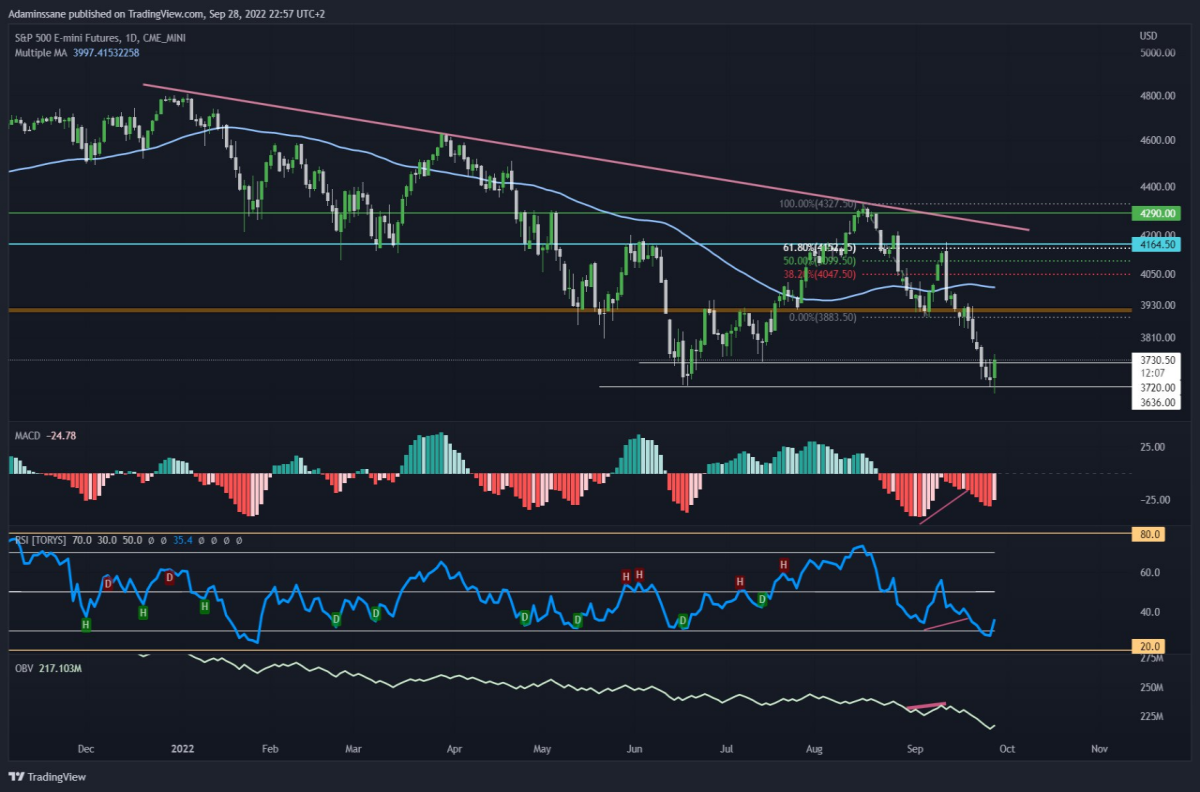Click the 3730.50 current price label

1155,360
